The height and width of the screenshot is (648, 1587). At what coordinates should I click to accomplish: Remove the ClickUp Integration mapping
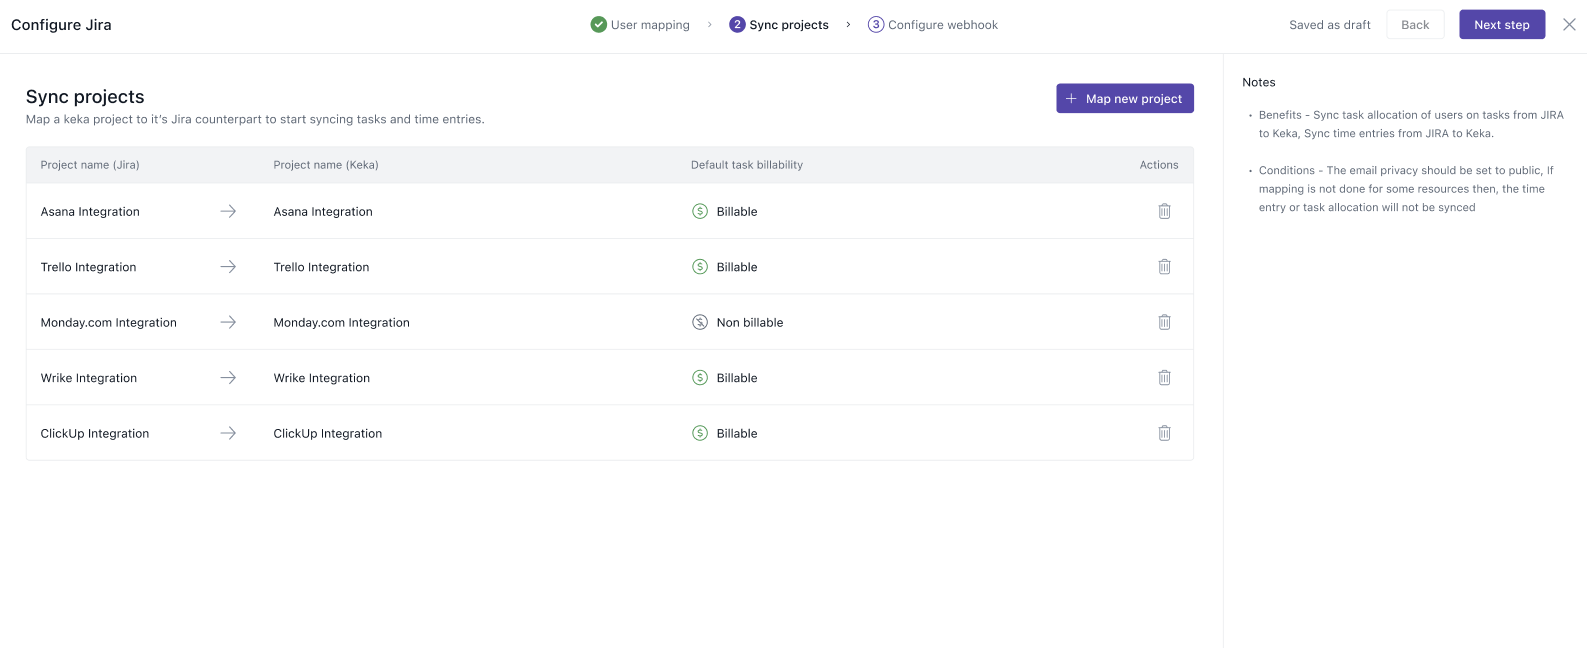point(1164,433)
